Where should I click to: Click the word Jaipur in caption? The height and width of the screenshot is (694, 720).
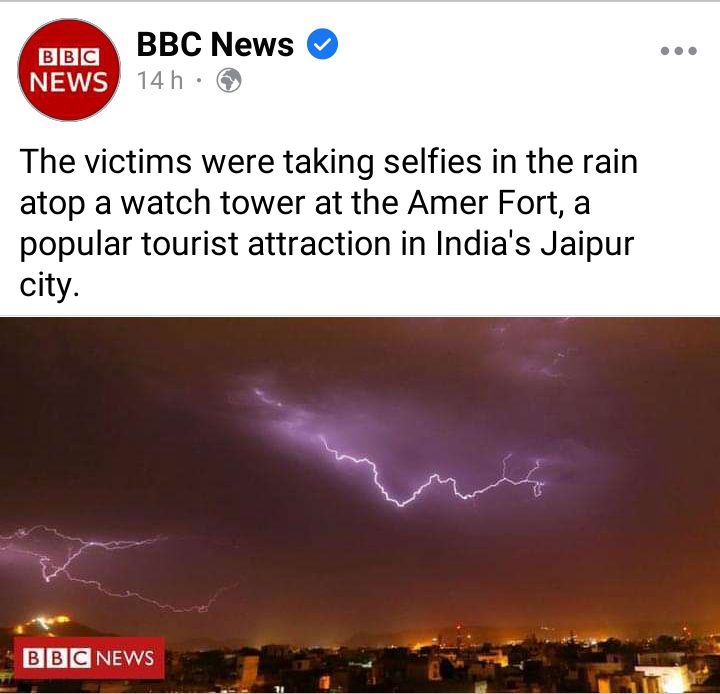587,244
